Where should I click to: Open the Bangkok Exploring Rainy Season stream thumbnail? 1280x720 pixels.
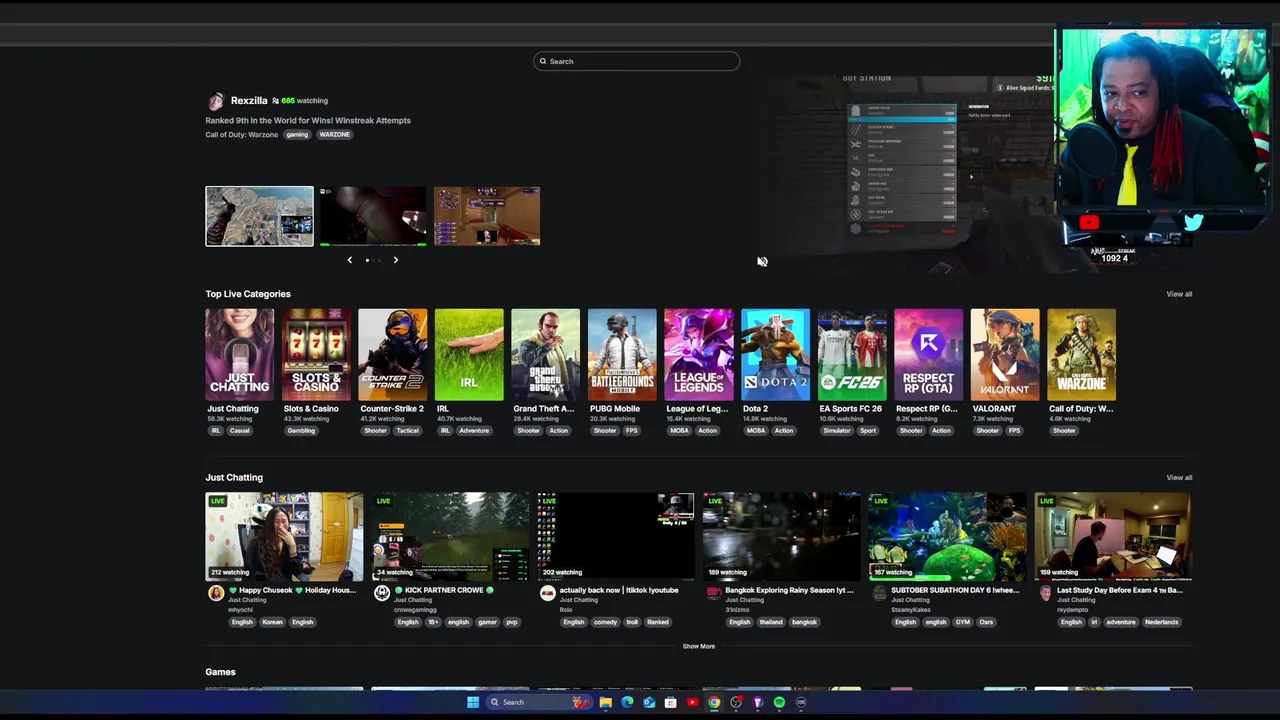pyautogui.click(x=782, y=537)
